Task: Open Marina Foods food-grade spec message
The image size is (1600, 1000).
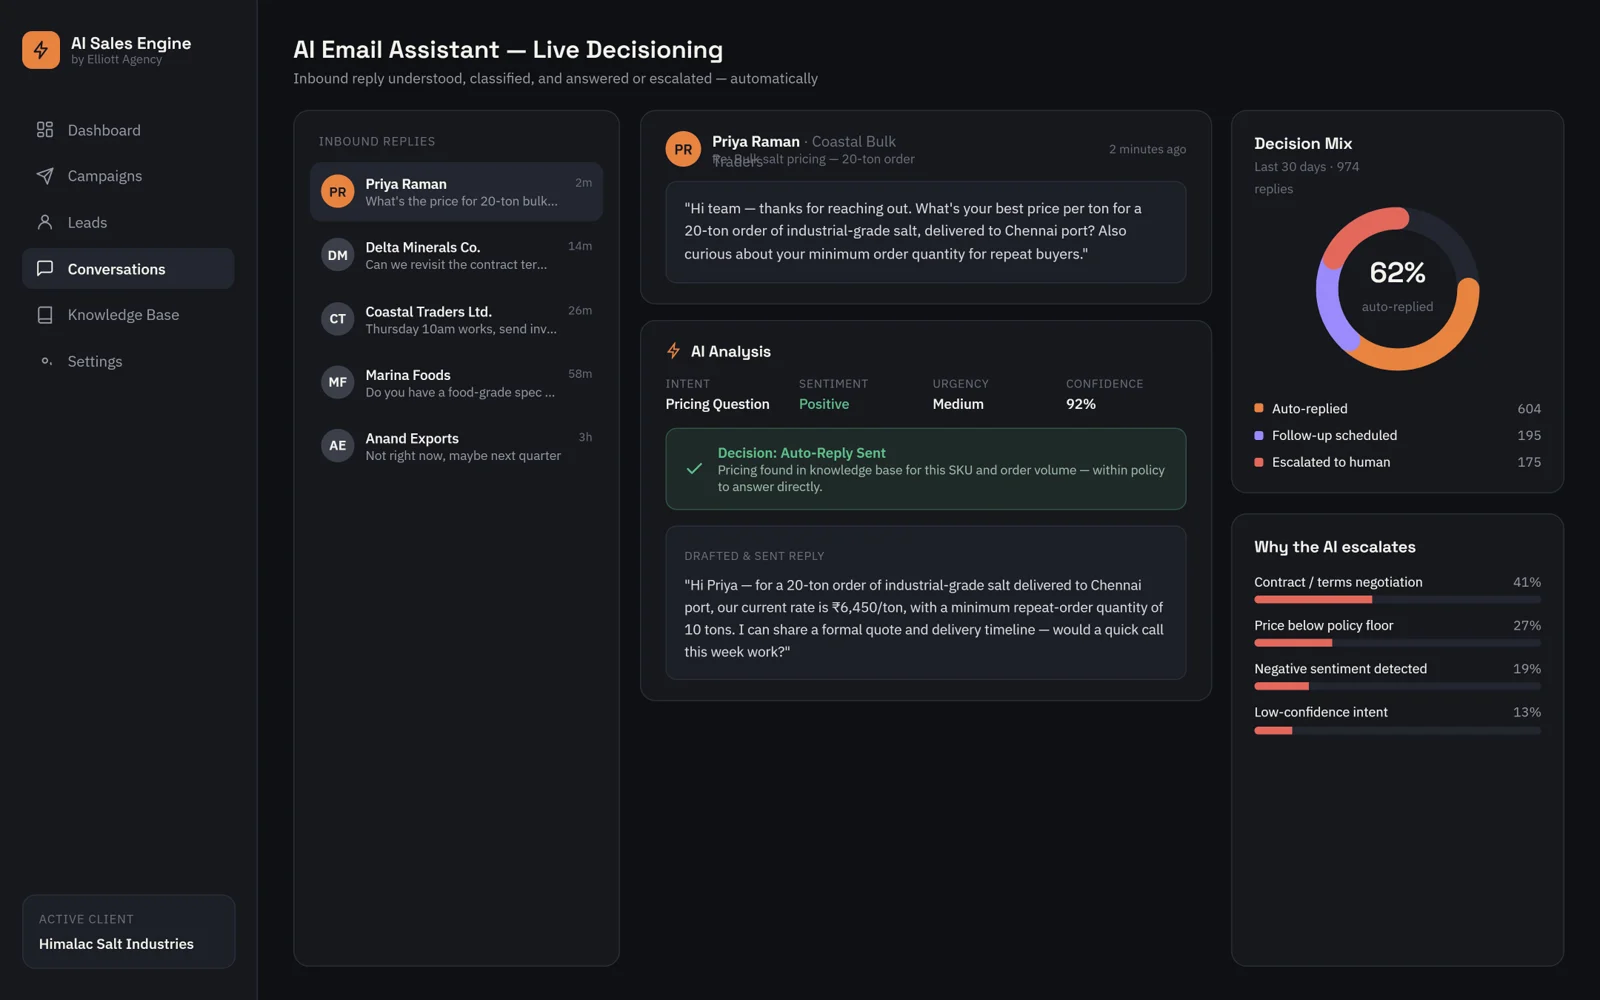Action: point(456,382)
